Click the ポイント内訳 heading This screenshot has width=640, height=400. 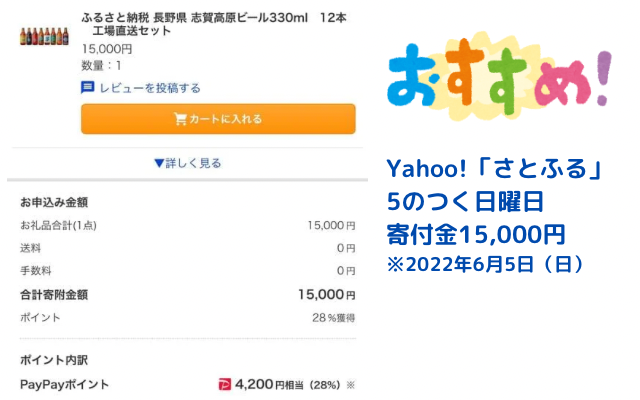pos(54,360)
